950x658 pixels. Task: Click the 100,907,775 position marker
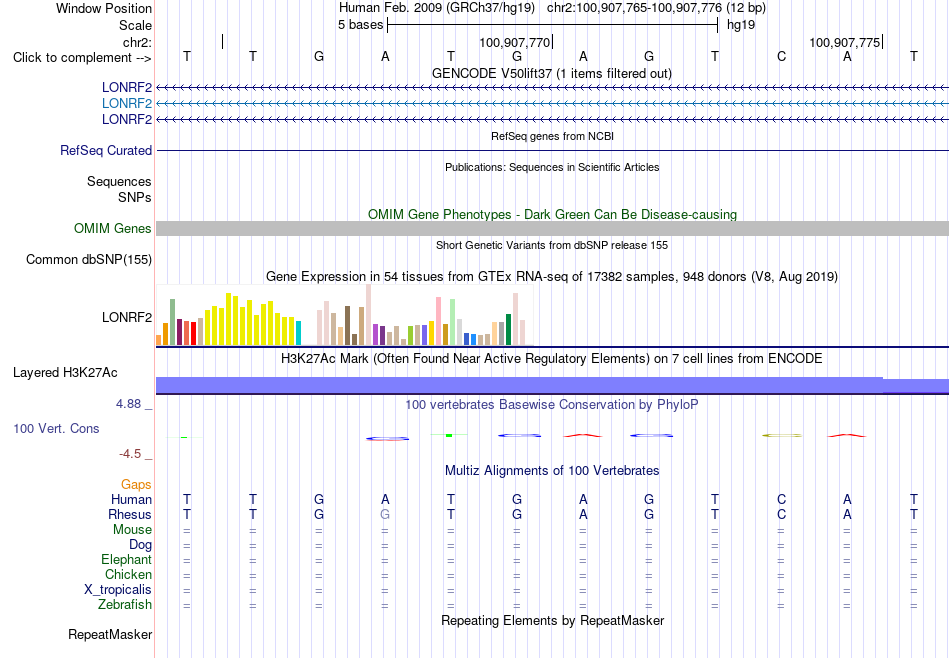pyautogui.click(x=845, y=42)
